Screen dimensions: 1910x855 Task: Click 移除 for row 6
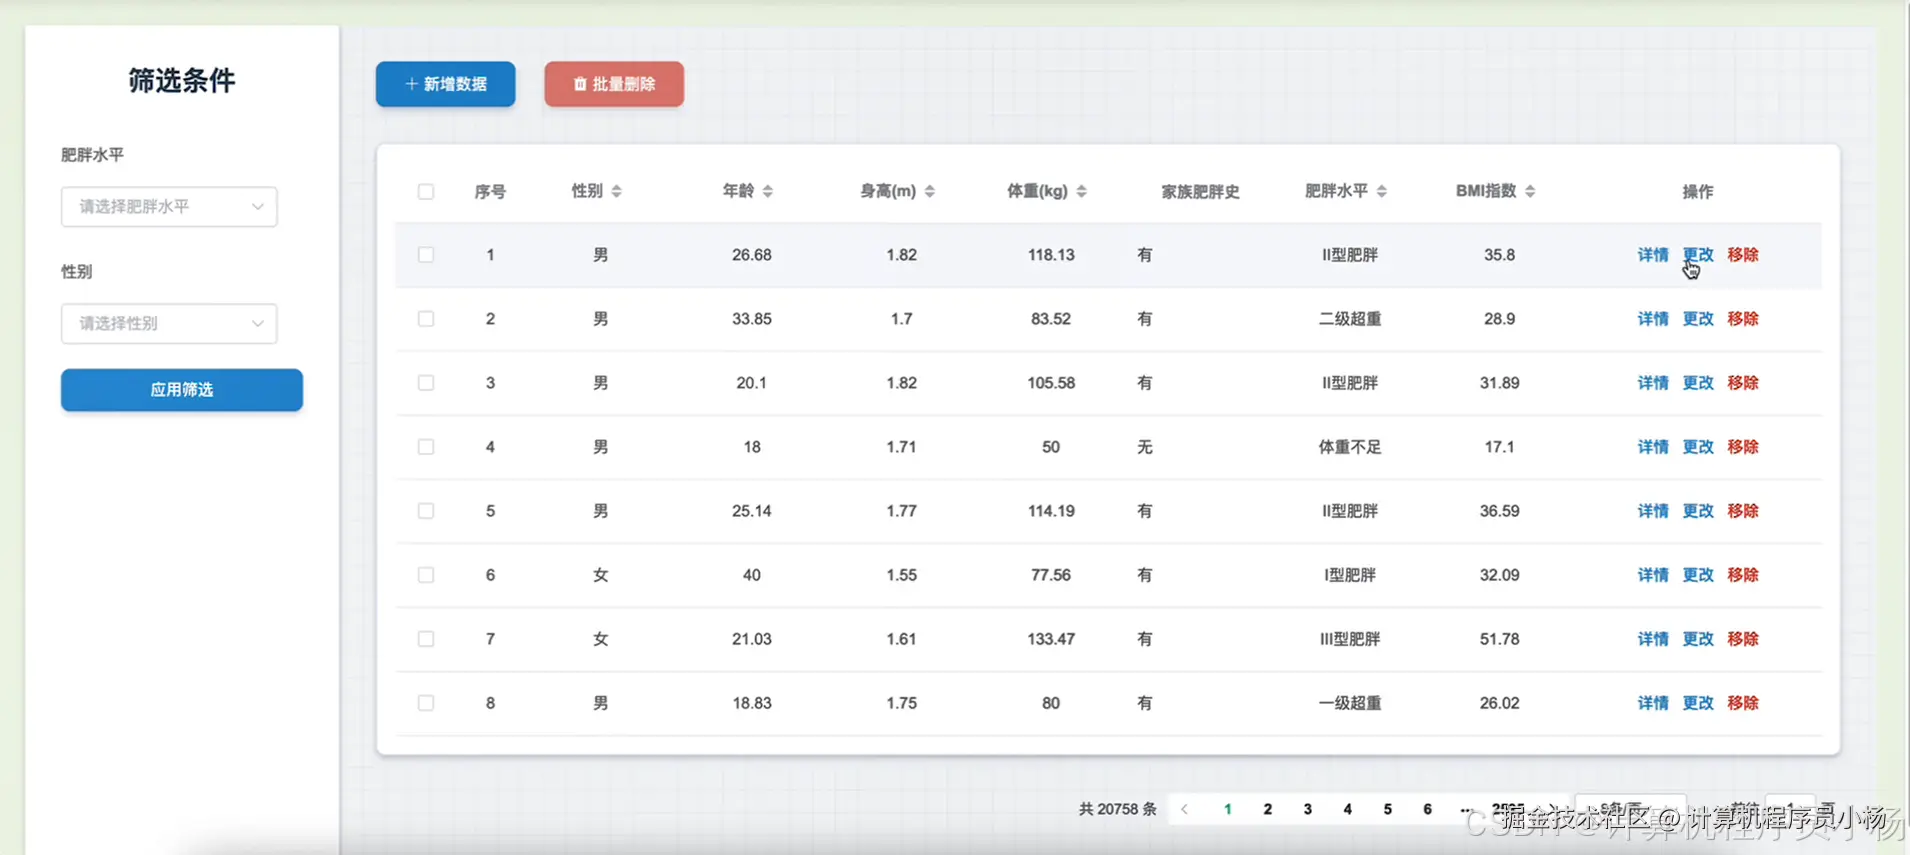1743,575
